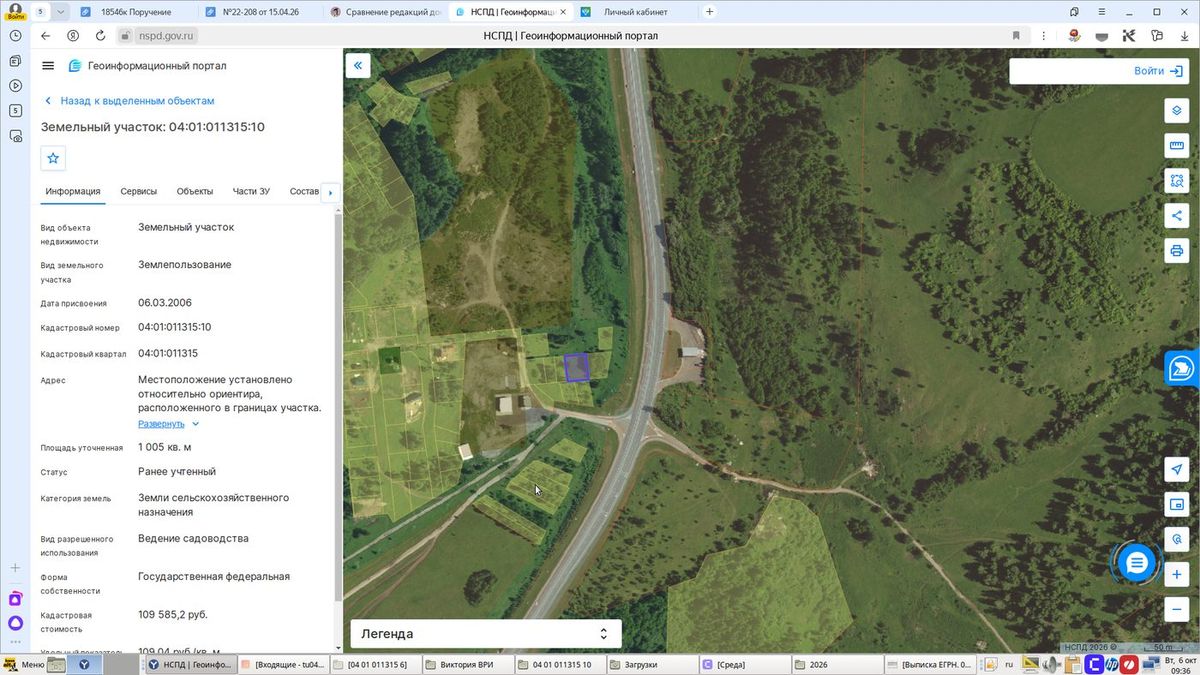1200x675 pixels.
Task: Add the land plot to favorites
Action: pos(53,158)
